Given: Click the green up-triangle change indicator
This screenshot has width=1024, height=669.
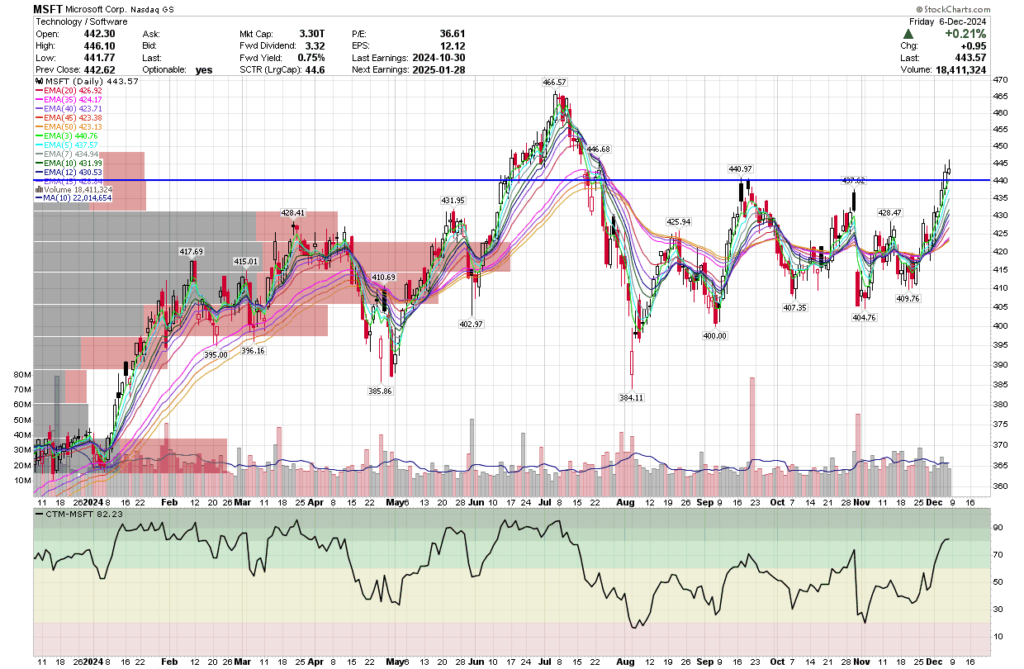Looking at the screenshot, I should tap(906, 33).
